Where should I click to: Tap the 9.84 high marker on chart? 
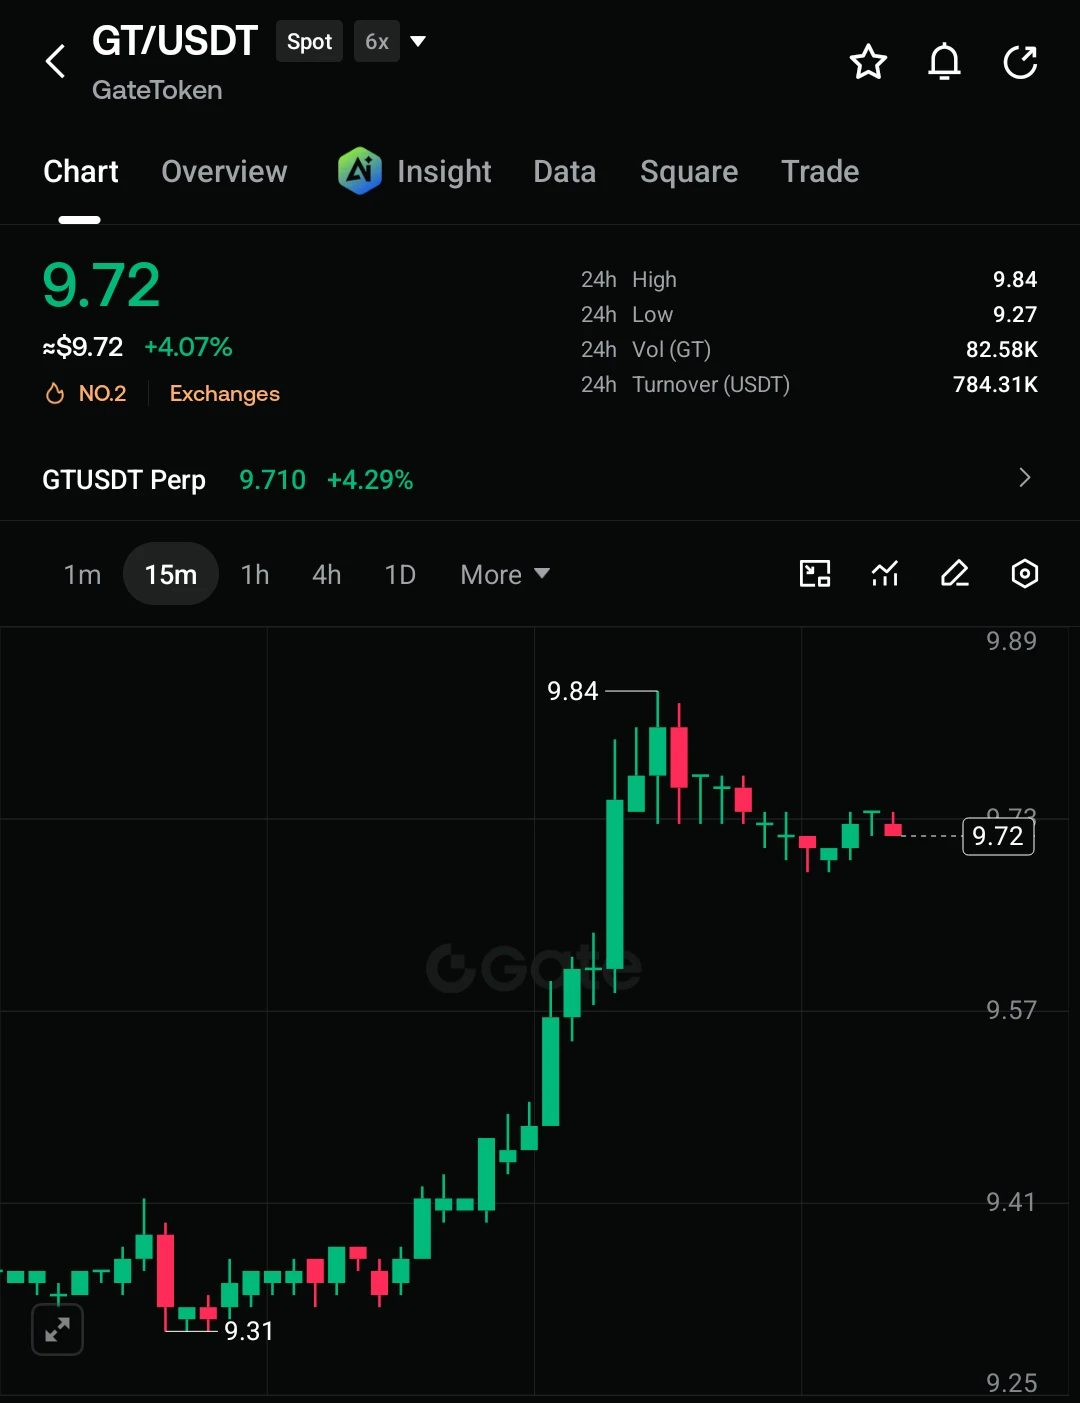click(573, 691)
